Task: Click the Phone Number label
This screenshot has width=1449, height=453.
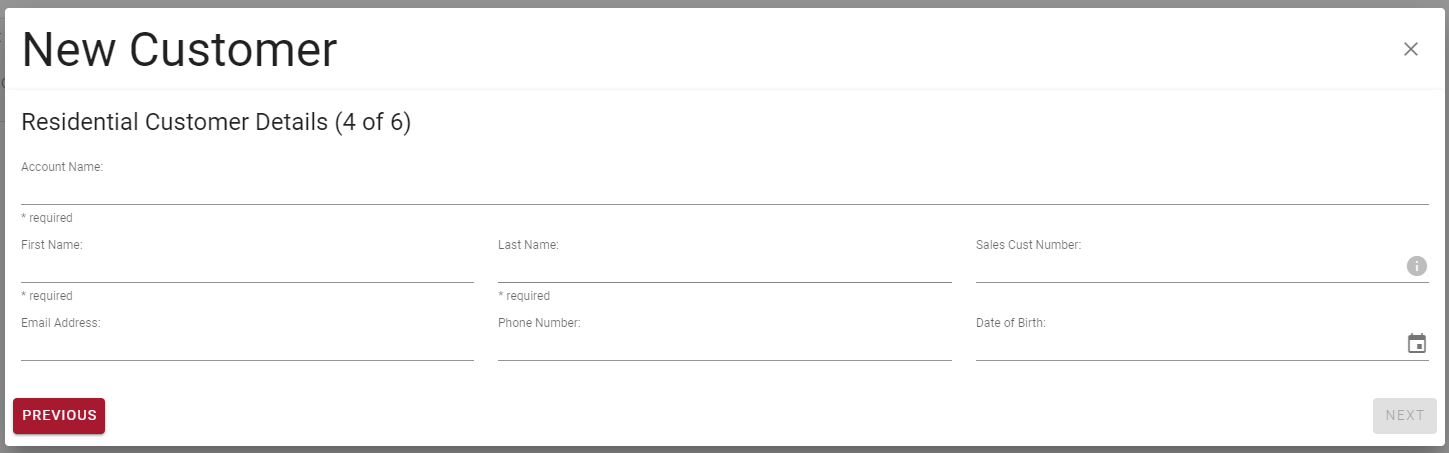Action: click(x=539, y=323)
